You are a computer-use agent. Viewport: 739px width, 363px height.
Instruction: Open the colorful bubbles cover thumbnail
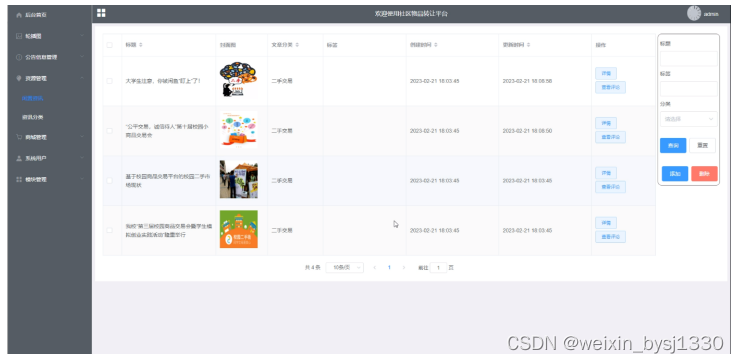(238, 130)
